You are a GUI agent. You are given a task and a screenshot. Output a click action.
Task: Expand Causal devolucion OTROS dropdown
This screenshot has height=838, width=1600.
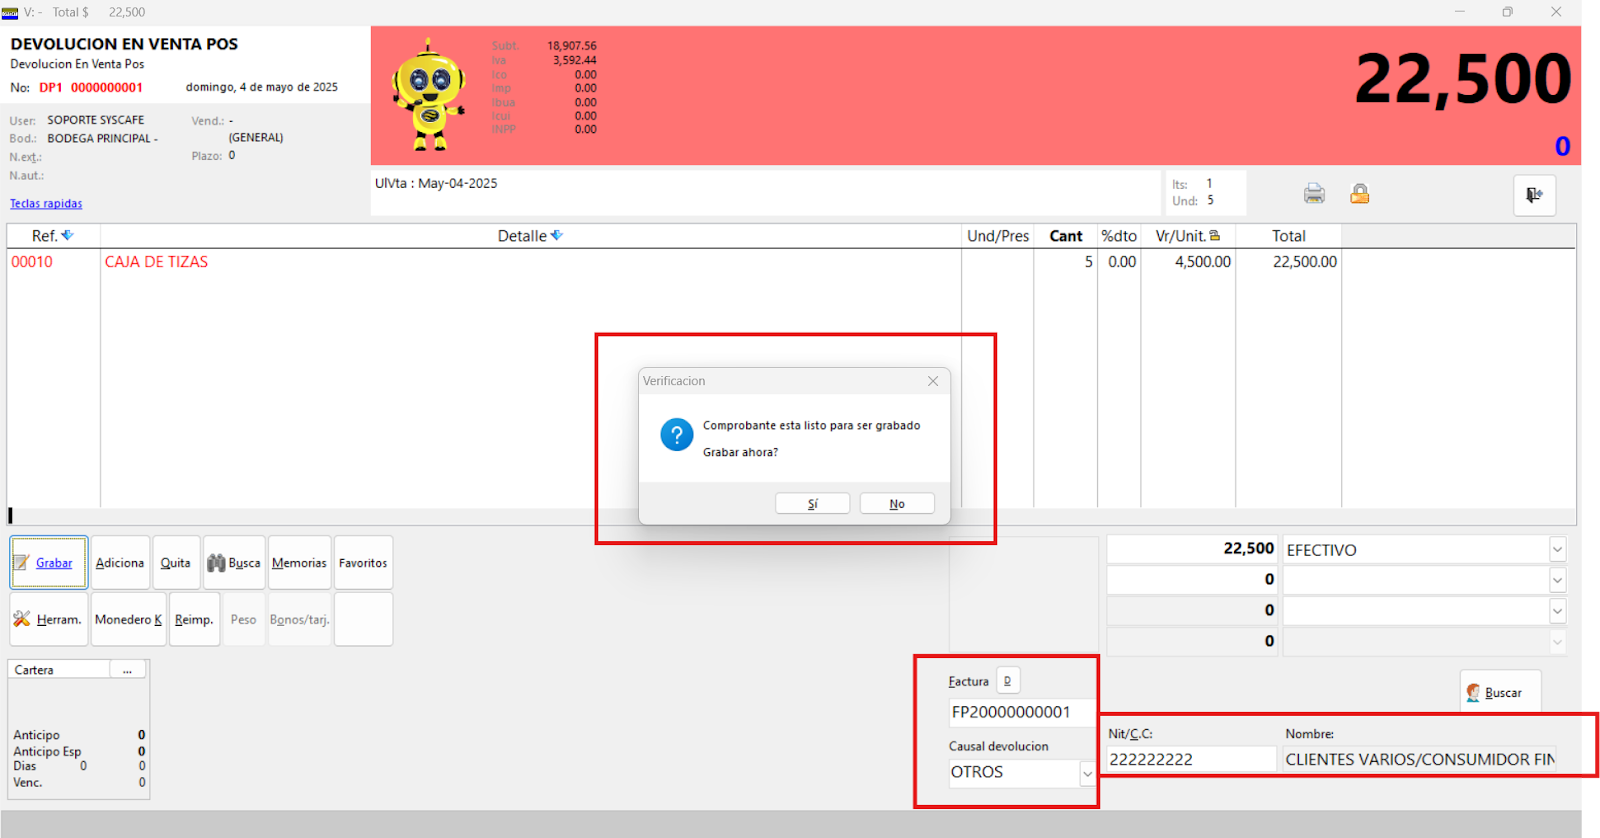tap(1087, 773)
